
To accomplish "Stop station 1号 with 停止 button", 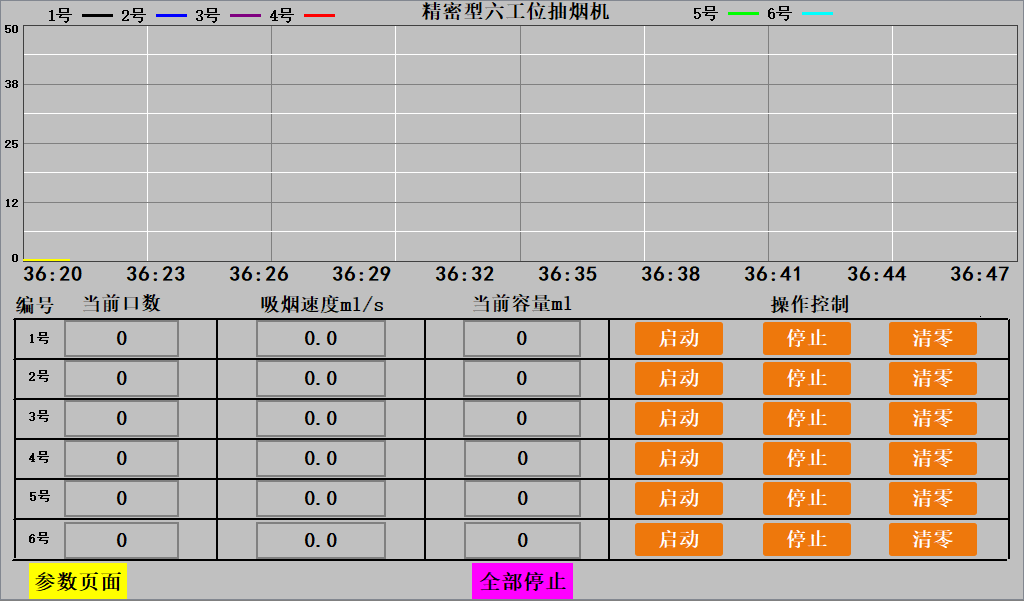I will point(807,338).
